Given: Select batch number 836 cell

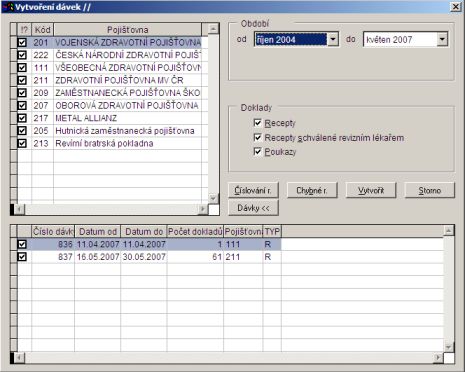Looking at the screenshot, I should (53, 244).
